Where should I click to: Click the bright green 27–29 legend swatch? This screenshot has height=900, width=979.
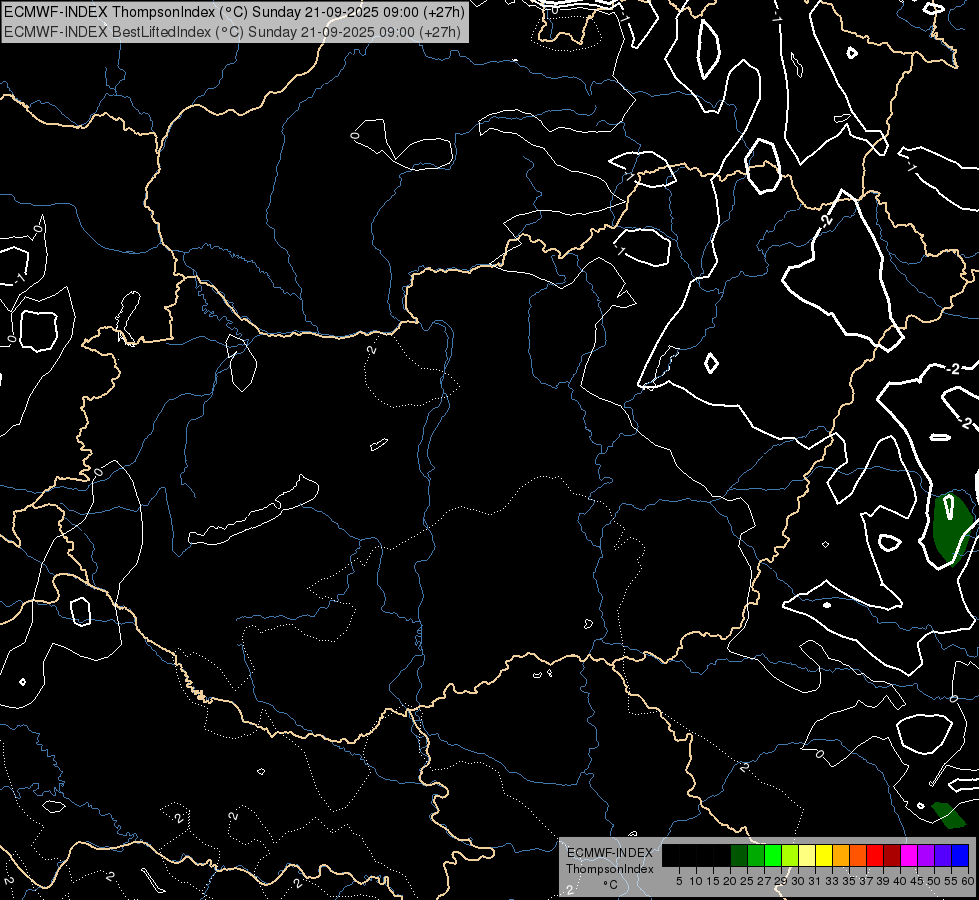(x=773, y=855)
